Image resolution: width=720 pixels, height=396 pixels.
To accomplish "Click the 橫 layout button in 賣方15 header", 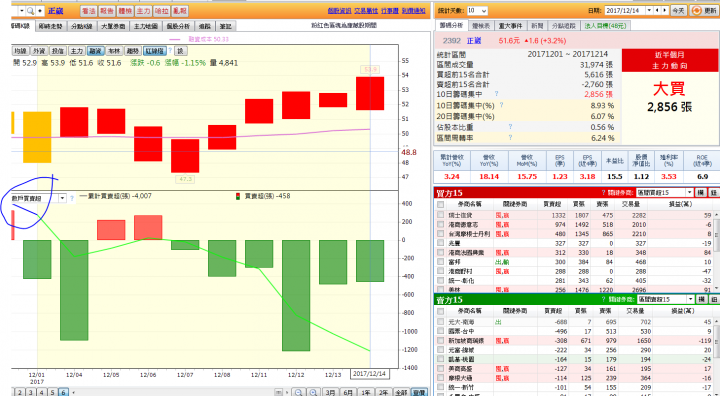I will click(x=701, y=299).
